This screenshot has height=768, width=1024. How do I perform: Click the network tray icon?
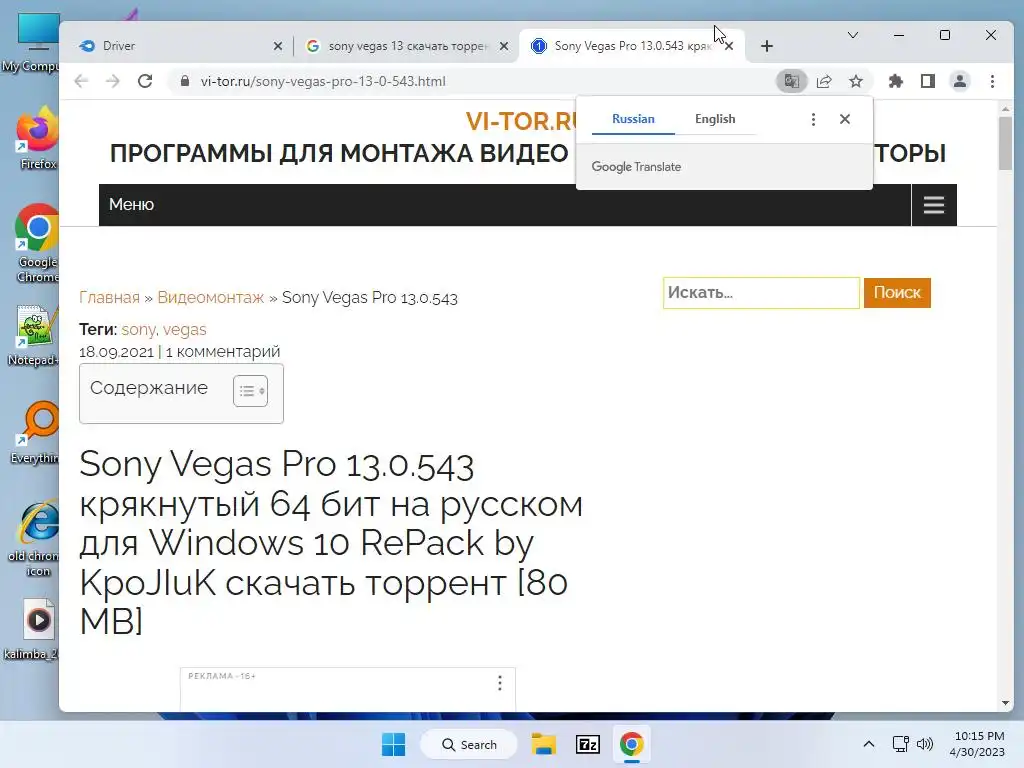[901, 744]
